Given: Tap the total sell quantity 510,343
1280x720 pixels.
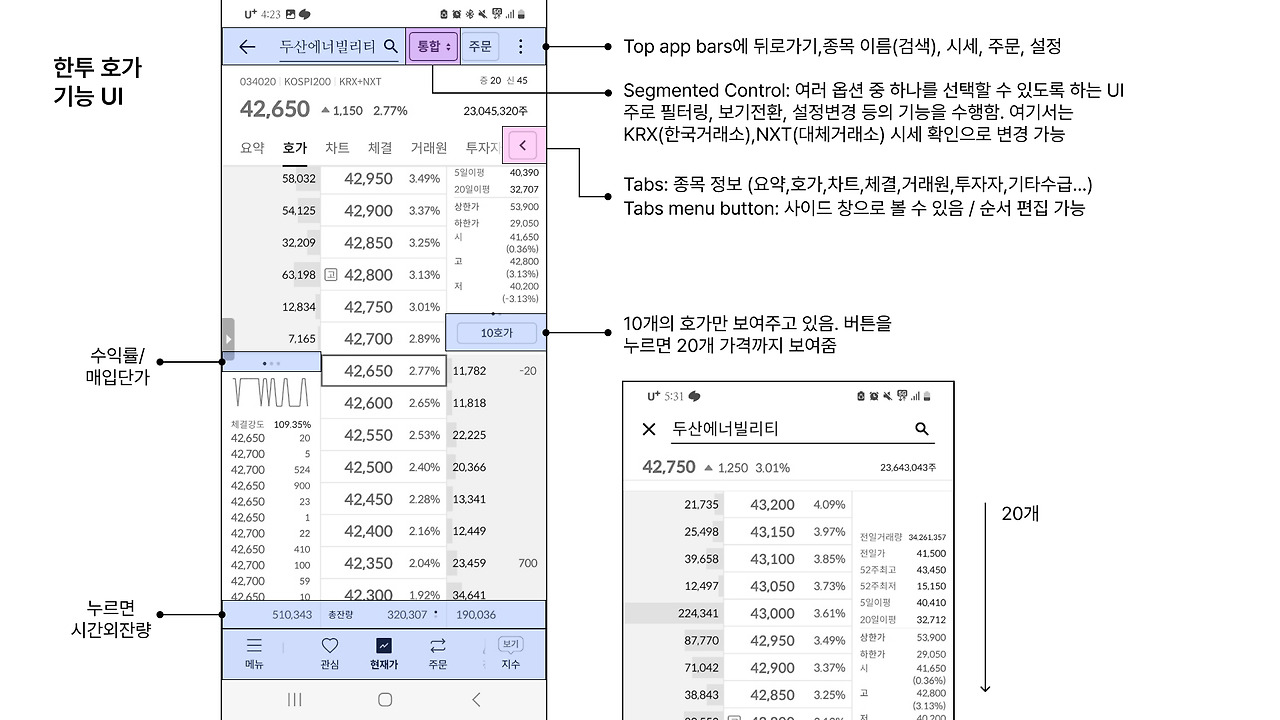Looking at the screenshot, I should coord(292,615).
